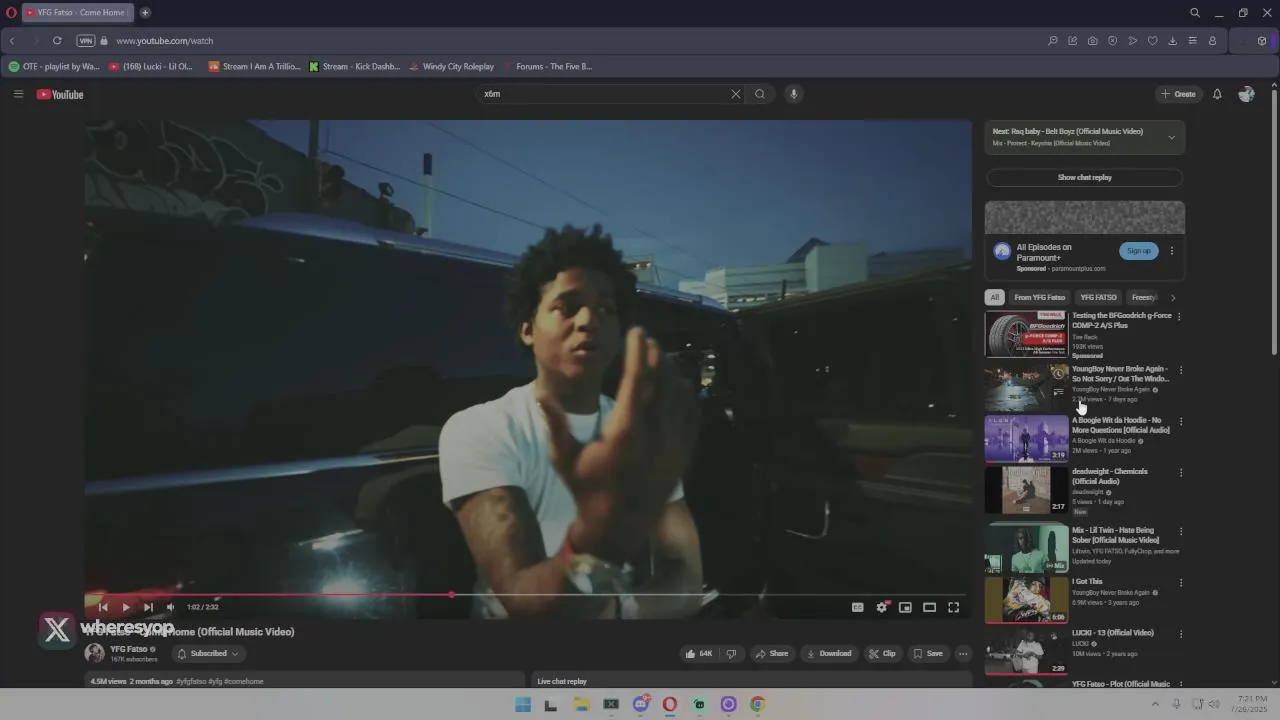
Task: Open a new browser tab
Action: click(145, 13)
